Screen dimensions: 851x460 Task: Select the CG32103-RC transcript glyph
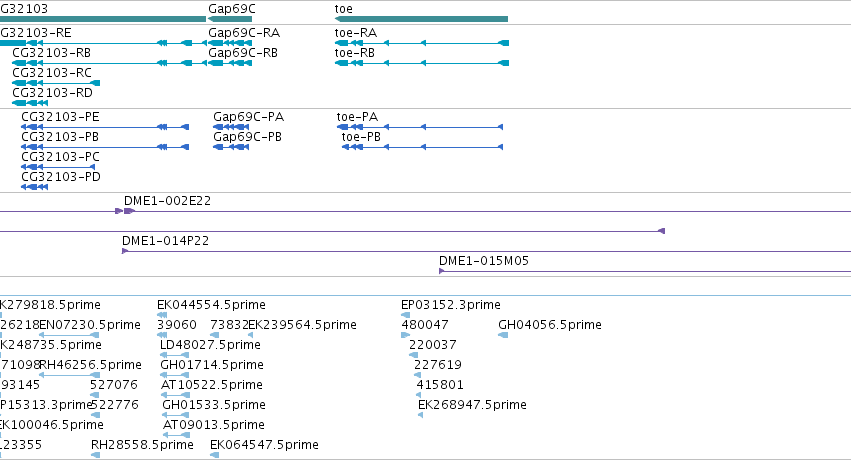56,83
